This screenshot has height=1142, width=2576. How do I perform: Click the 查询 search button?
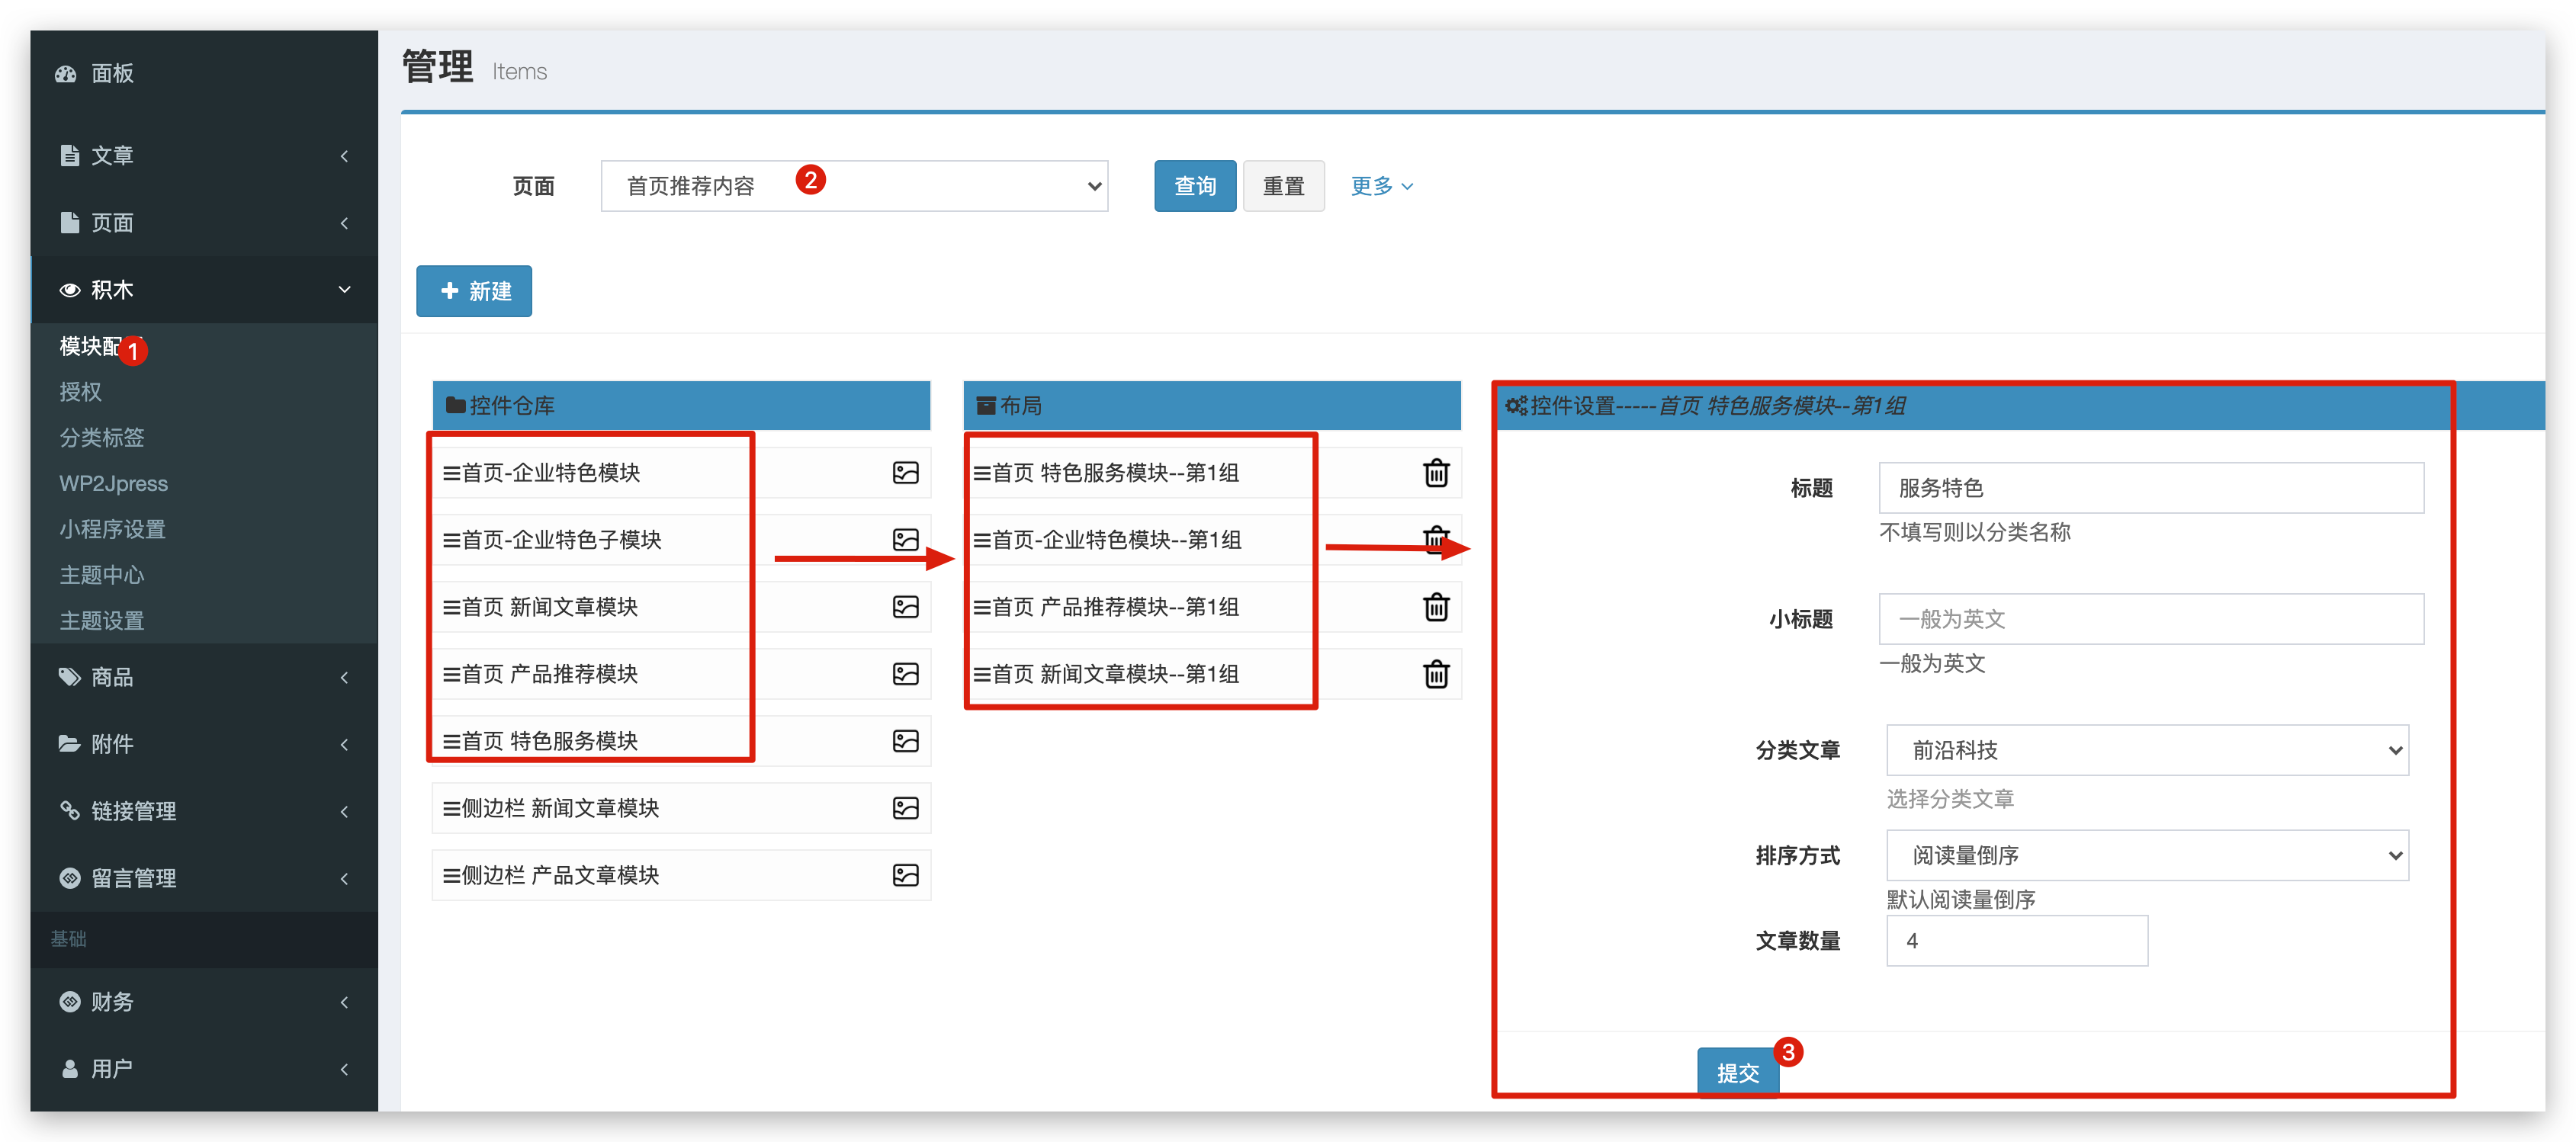coord(1195,186)
